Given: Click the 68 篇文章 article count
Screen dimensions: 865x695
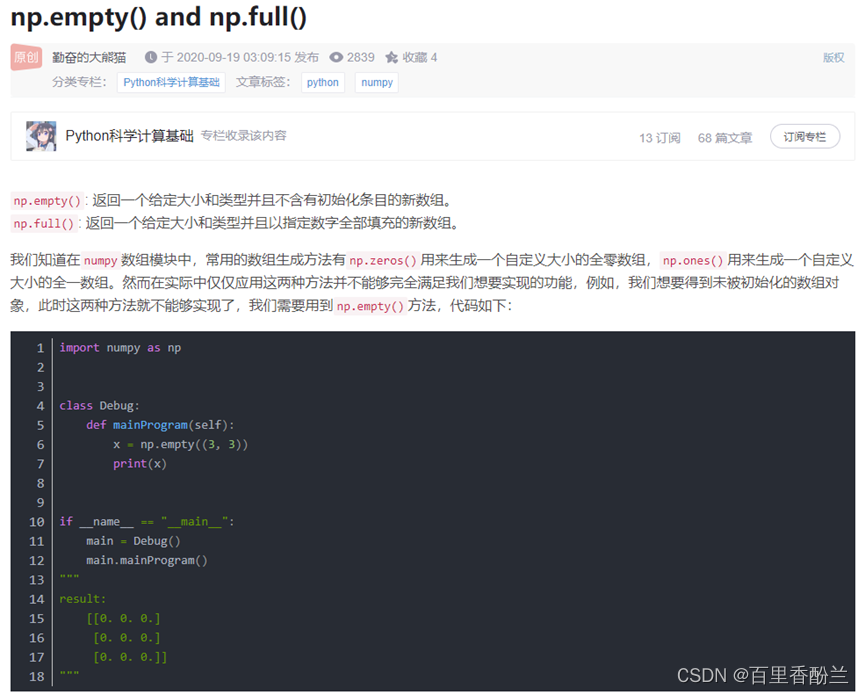Looking at the screenshot, I should coord(726,138).
